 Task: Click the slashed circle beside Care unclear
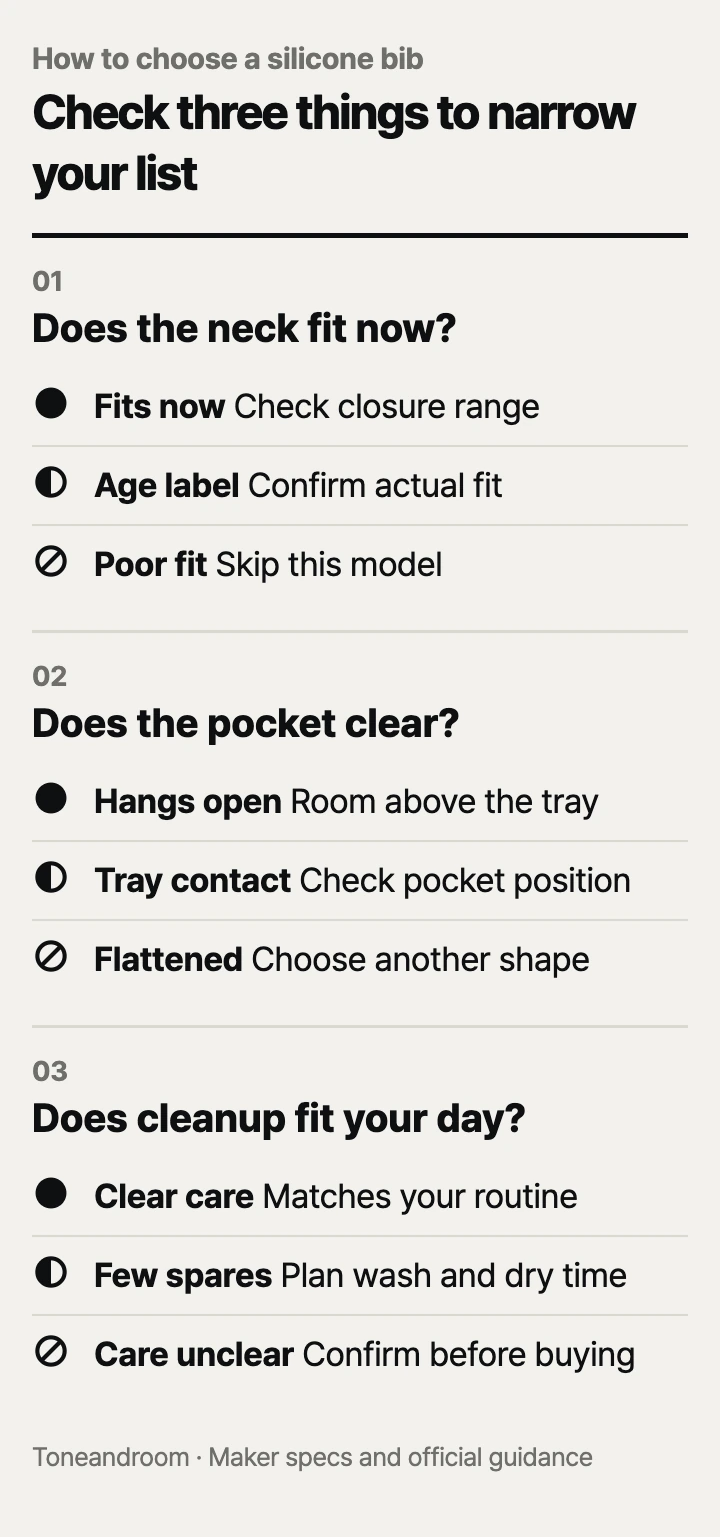51,1351
